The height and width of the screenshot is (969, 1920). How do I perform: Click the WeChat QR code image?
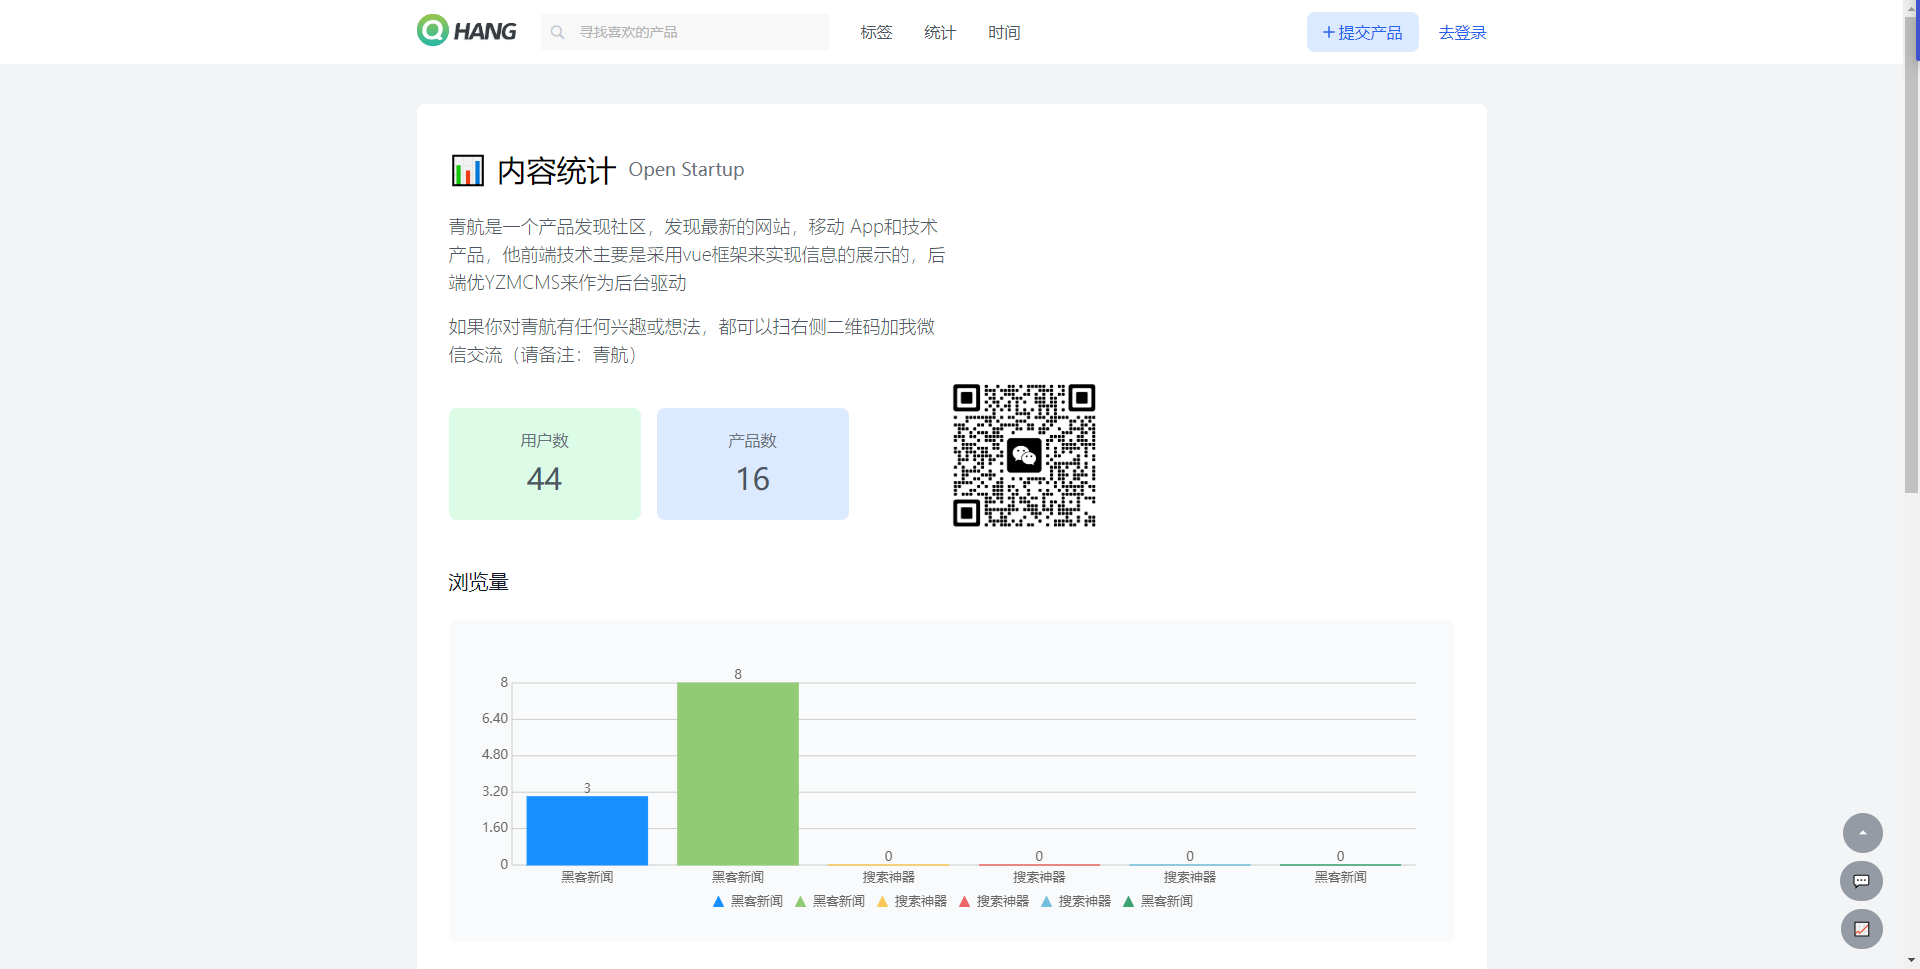(x=1024, y=455)
